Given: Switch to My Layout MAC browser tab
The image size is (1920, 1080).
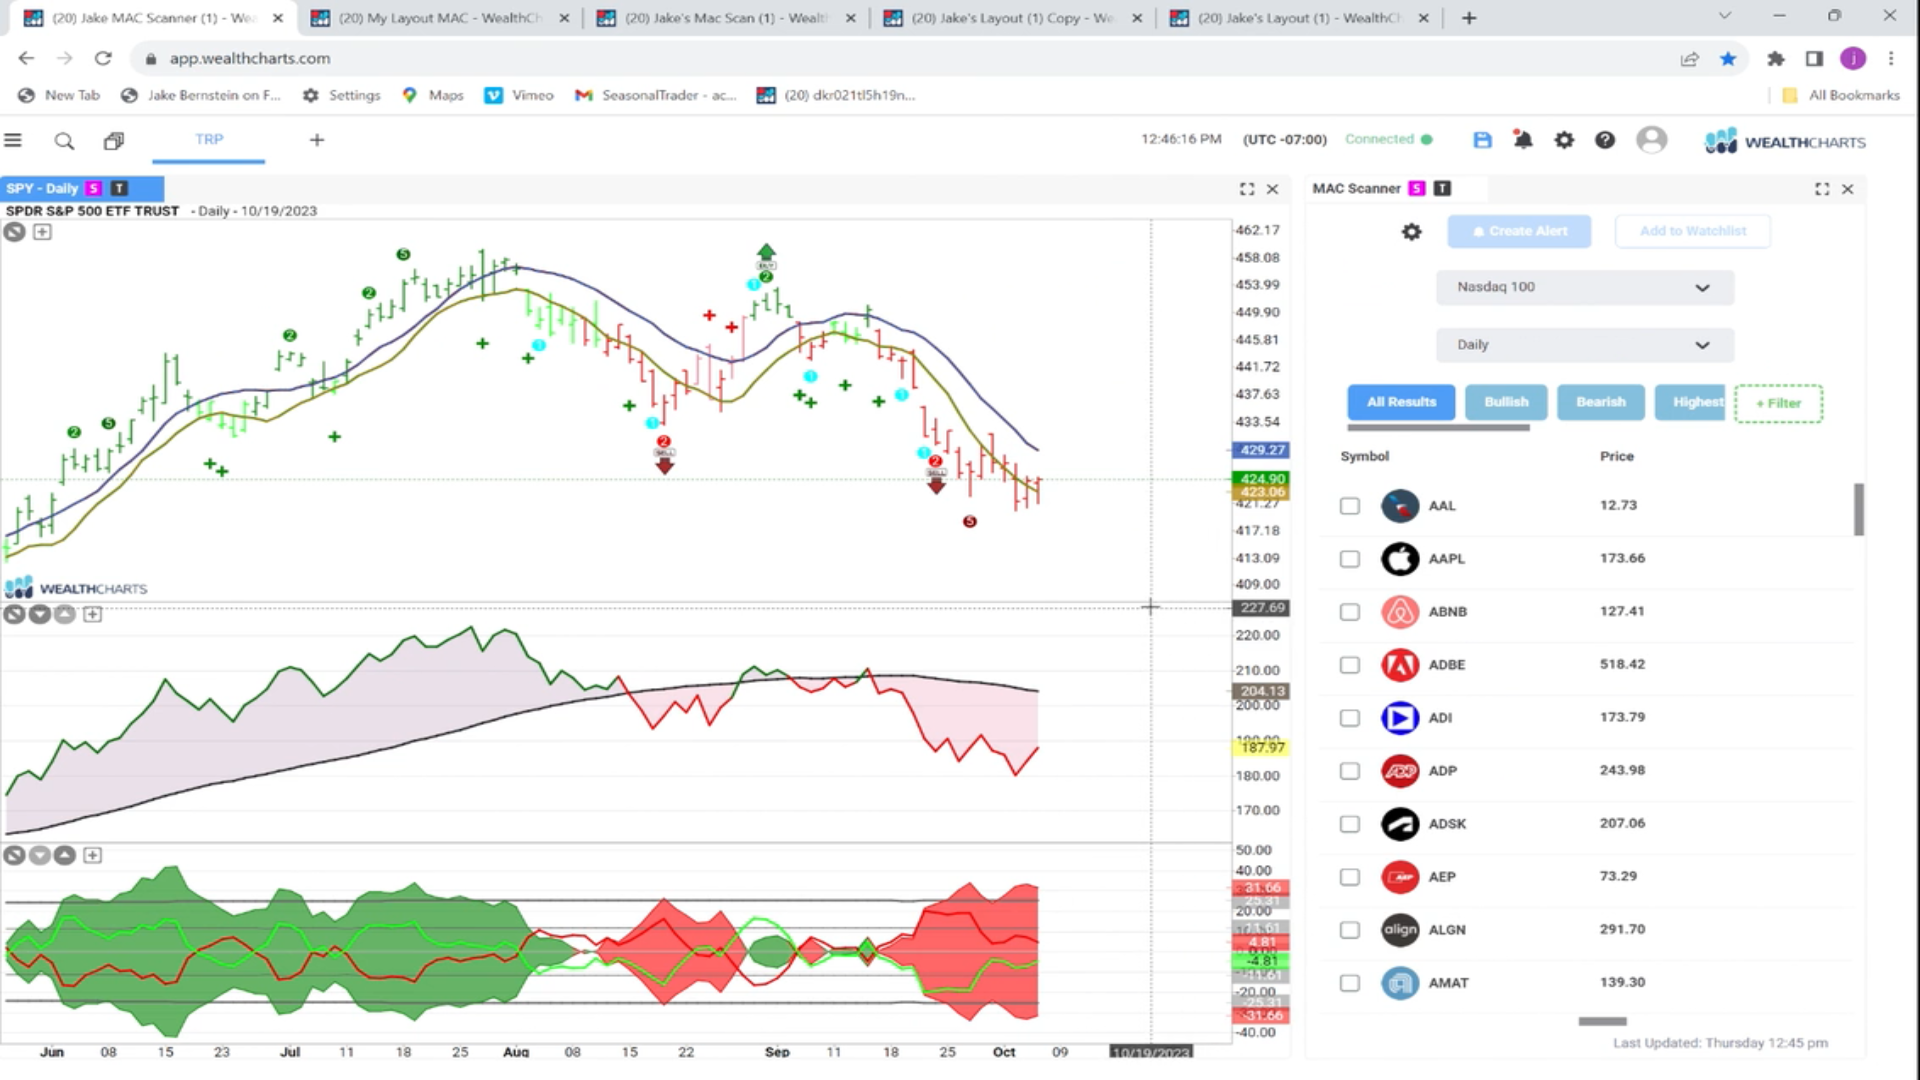Looking at the screenshot, I should coord(441,18).
